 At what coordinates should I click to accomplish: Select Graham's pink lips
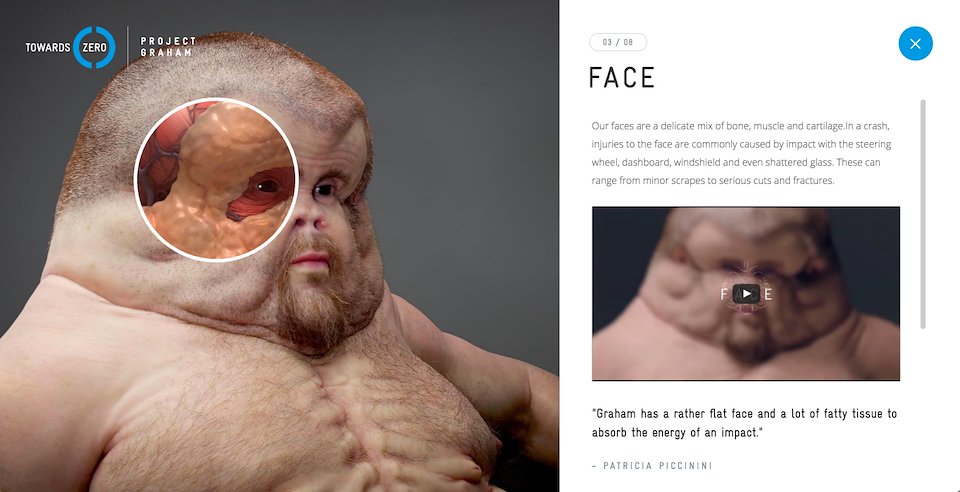coord(311,260)
